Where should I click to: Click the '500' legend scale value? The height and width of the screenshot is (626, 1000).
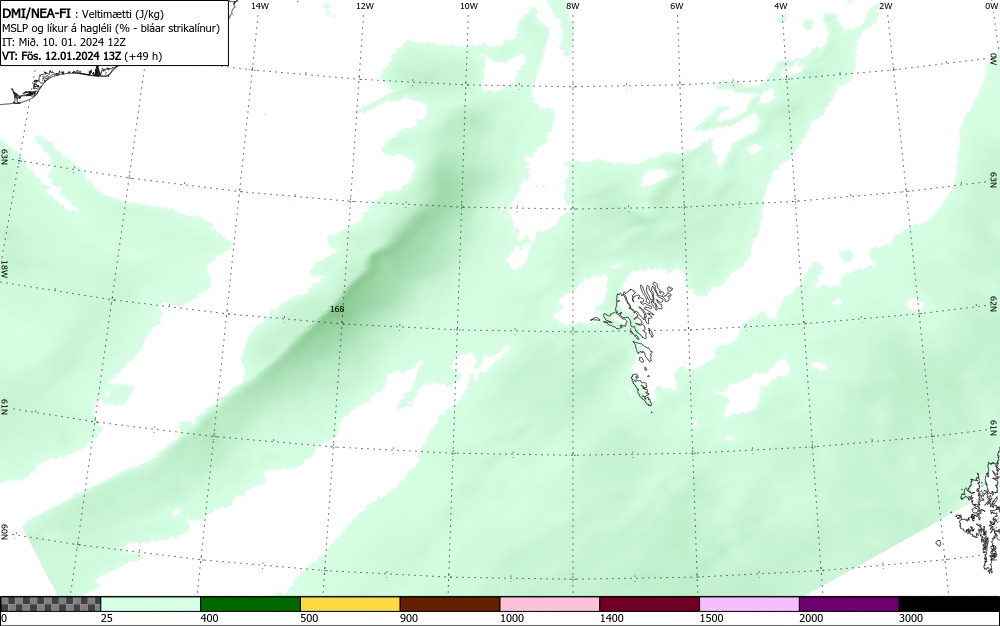pos(309,618)
